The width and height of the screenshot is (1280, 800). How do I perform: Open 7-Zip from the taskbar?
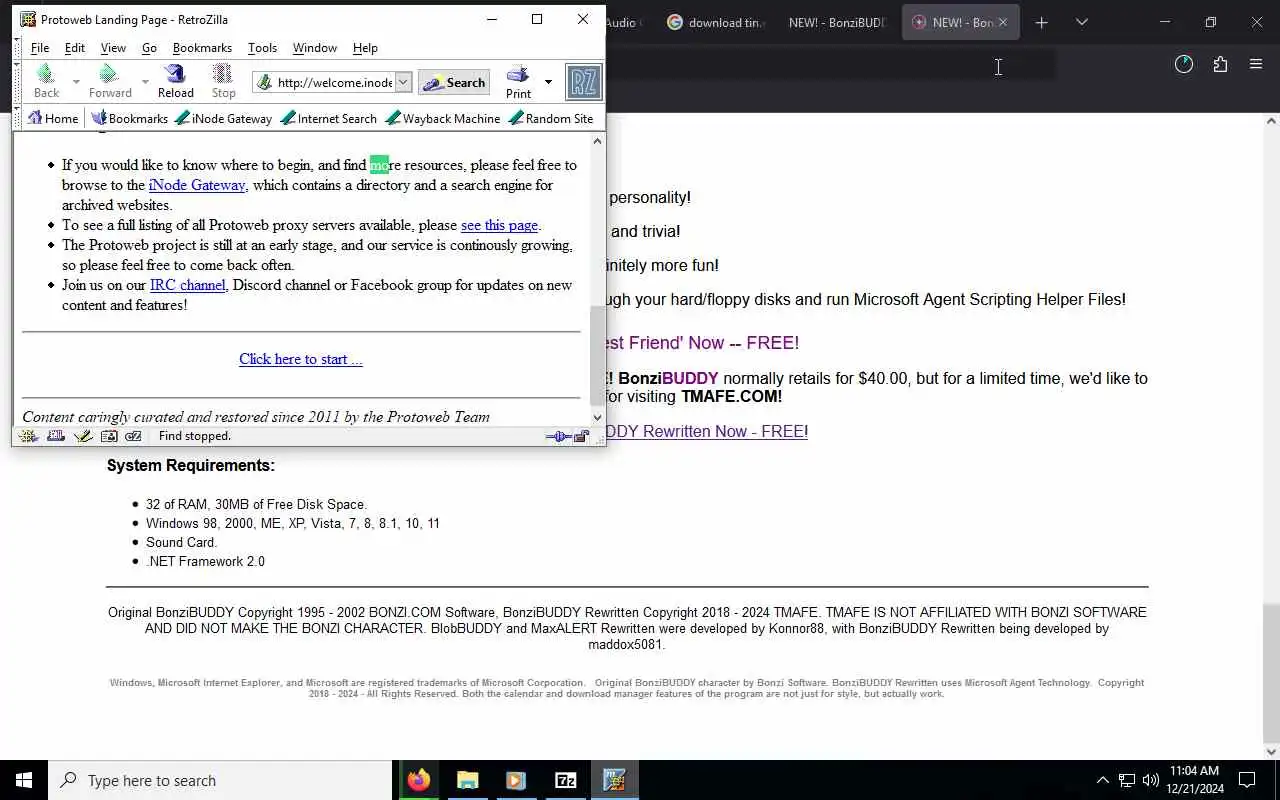565,780
